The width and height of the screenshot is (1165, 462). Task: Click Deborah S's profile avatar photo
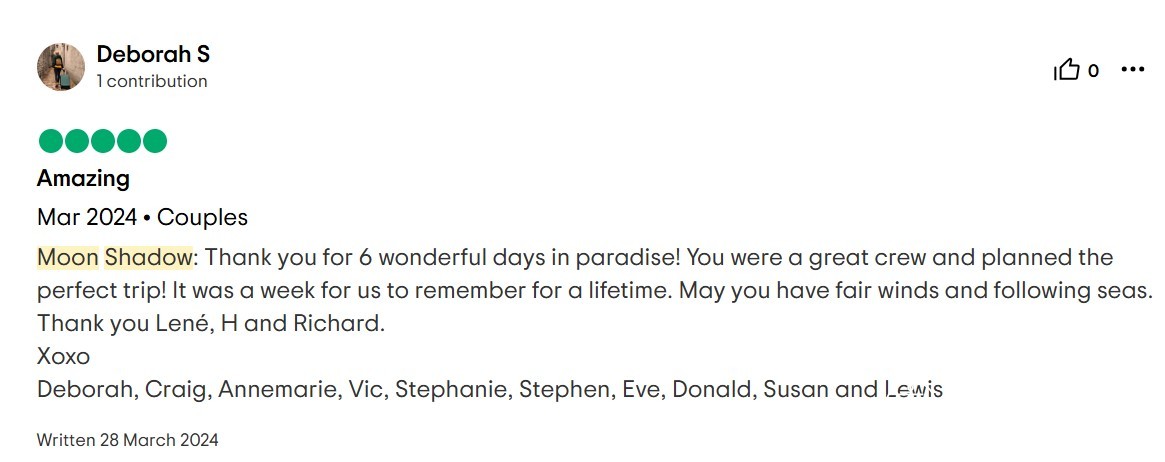[x=61, y=67]
